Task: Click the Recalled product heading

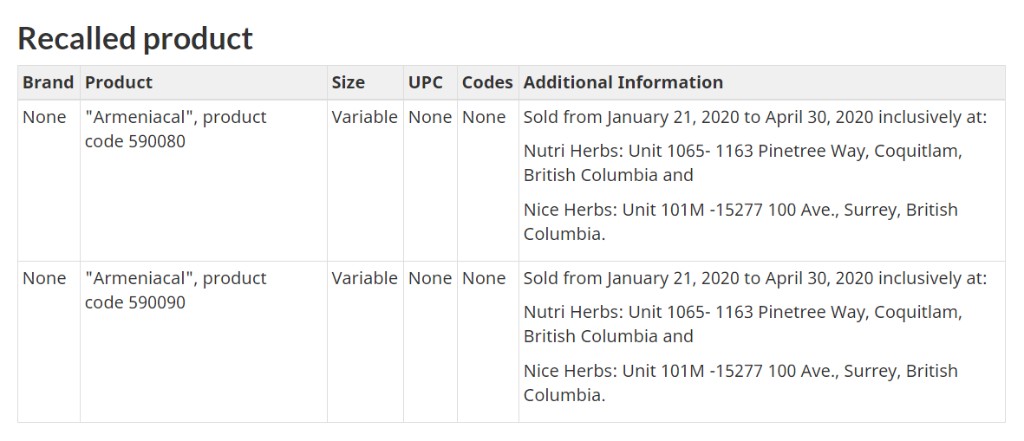Action: click(x=135, y=39)
